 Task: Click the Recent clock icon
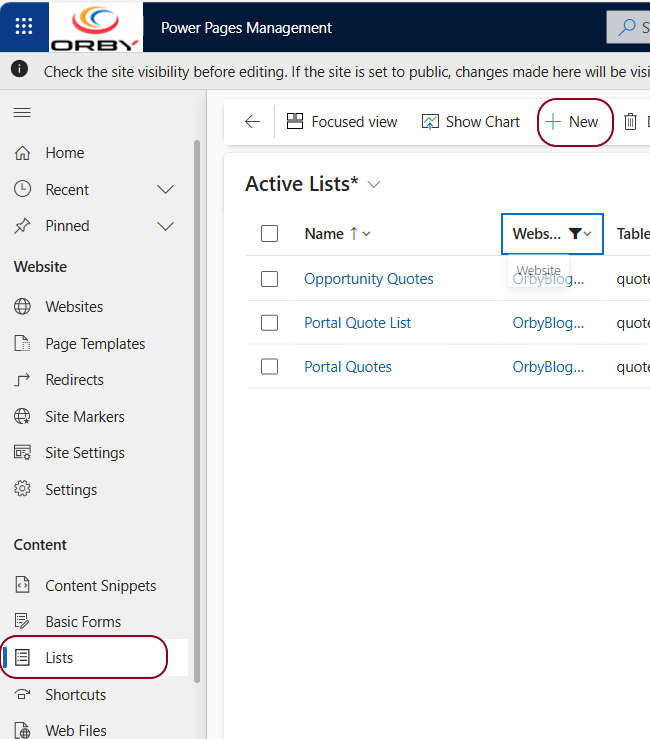pos(22,189)
